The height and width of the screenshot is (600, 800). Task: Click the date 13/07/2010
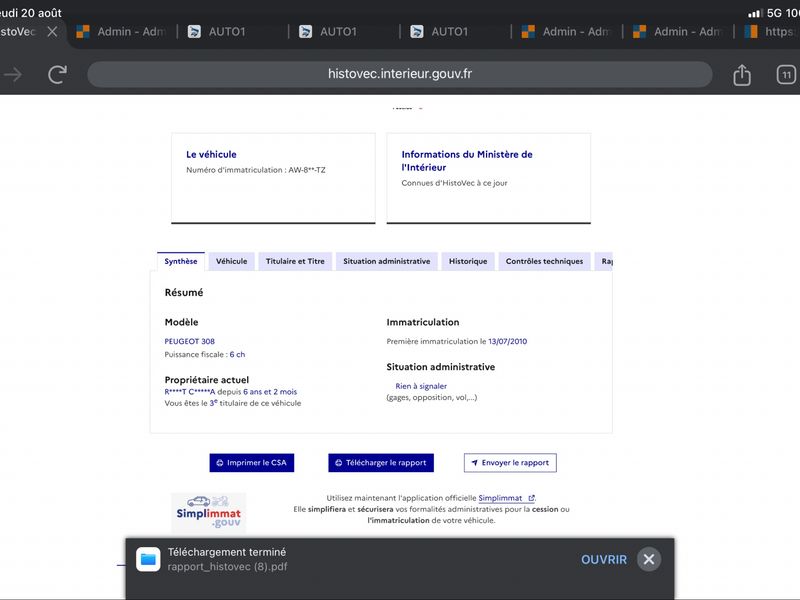point(508,341)
